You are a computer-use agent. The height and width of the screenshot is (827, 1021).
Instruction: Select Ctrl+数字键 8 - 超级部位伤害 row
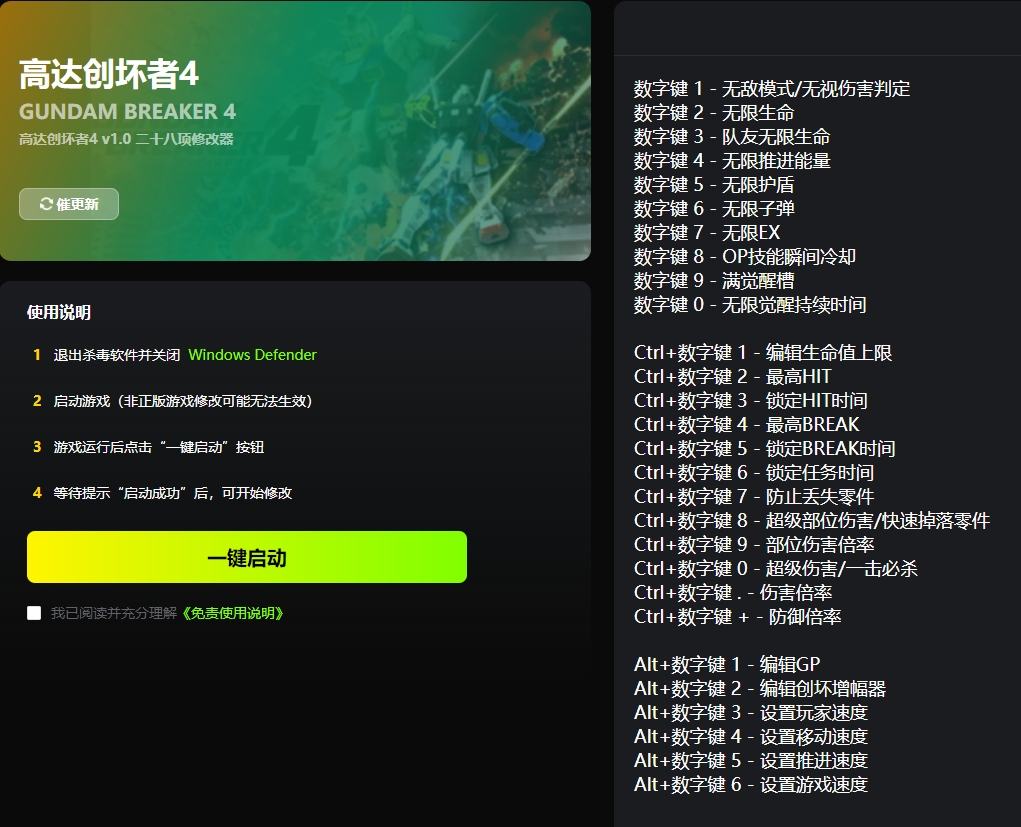812,521
